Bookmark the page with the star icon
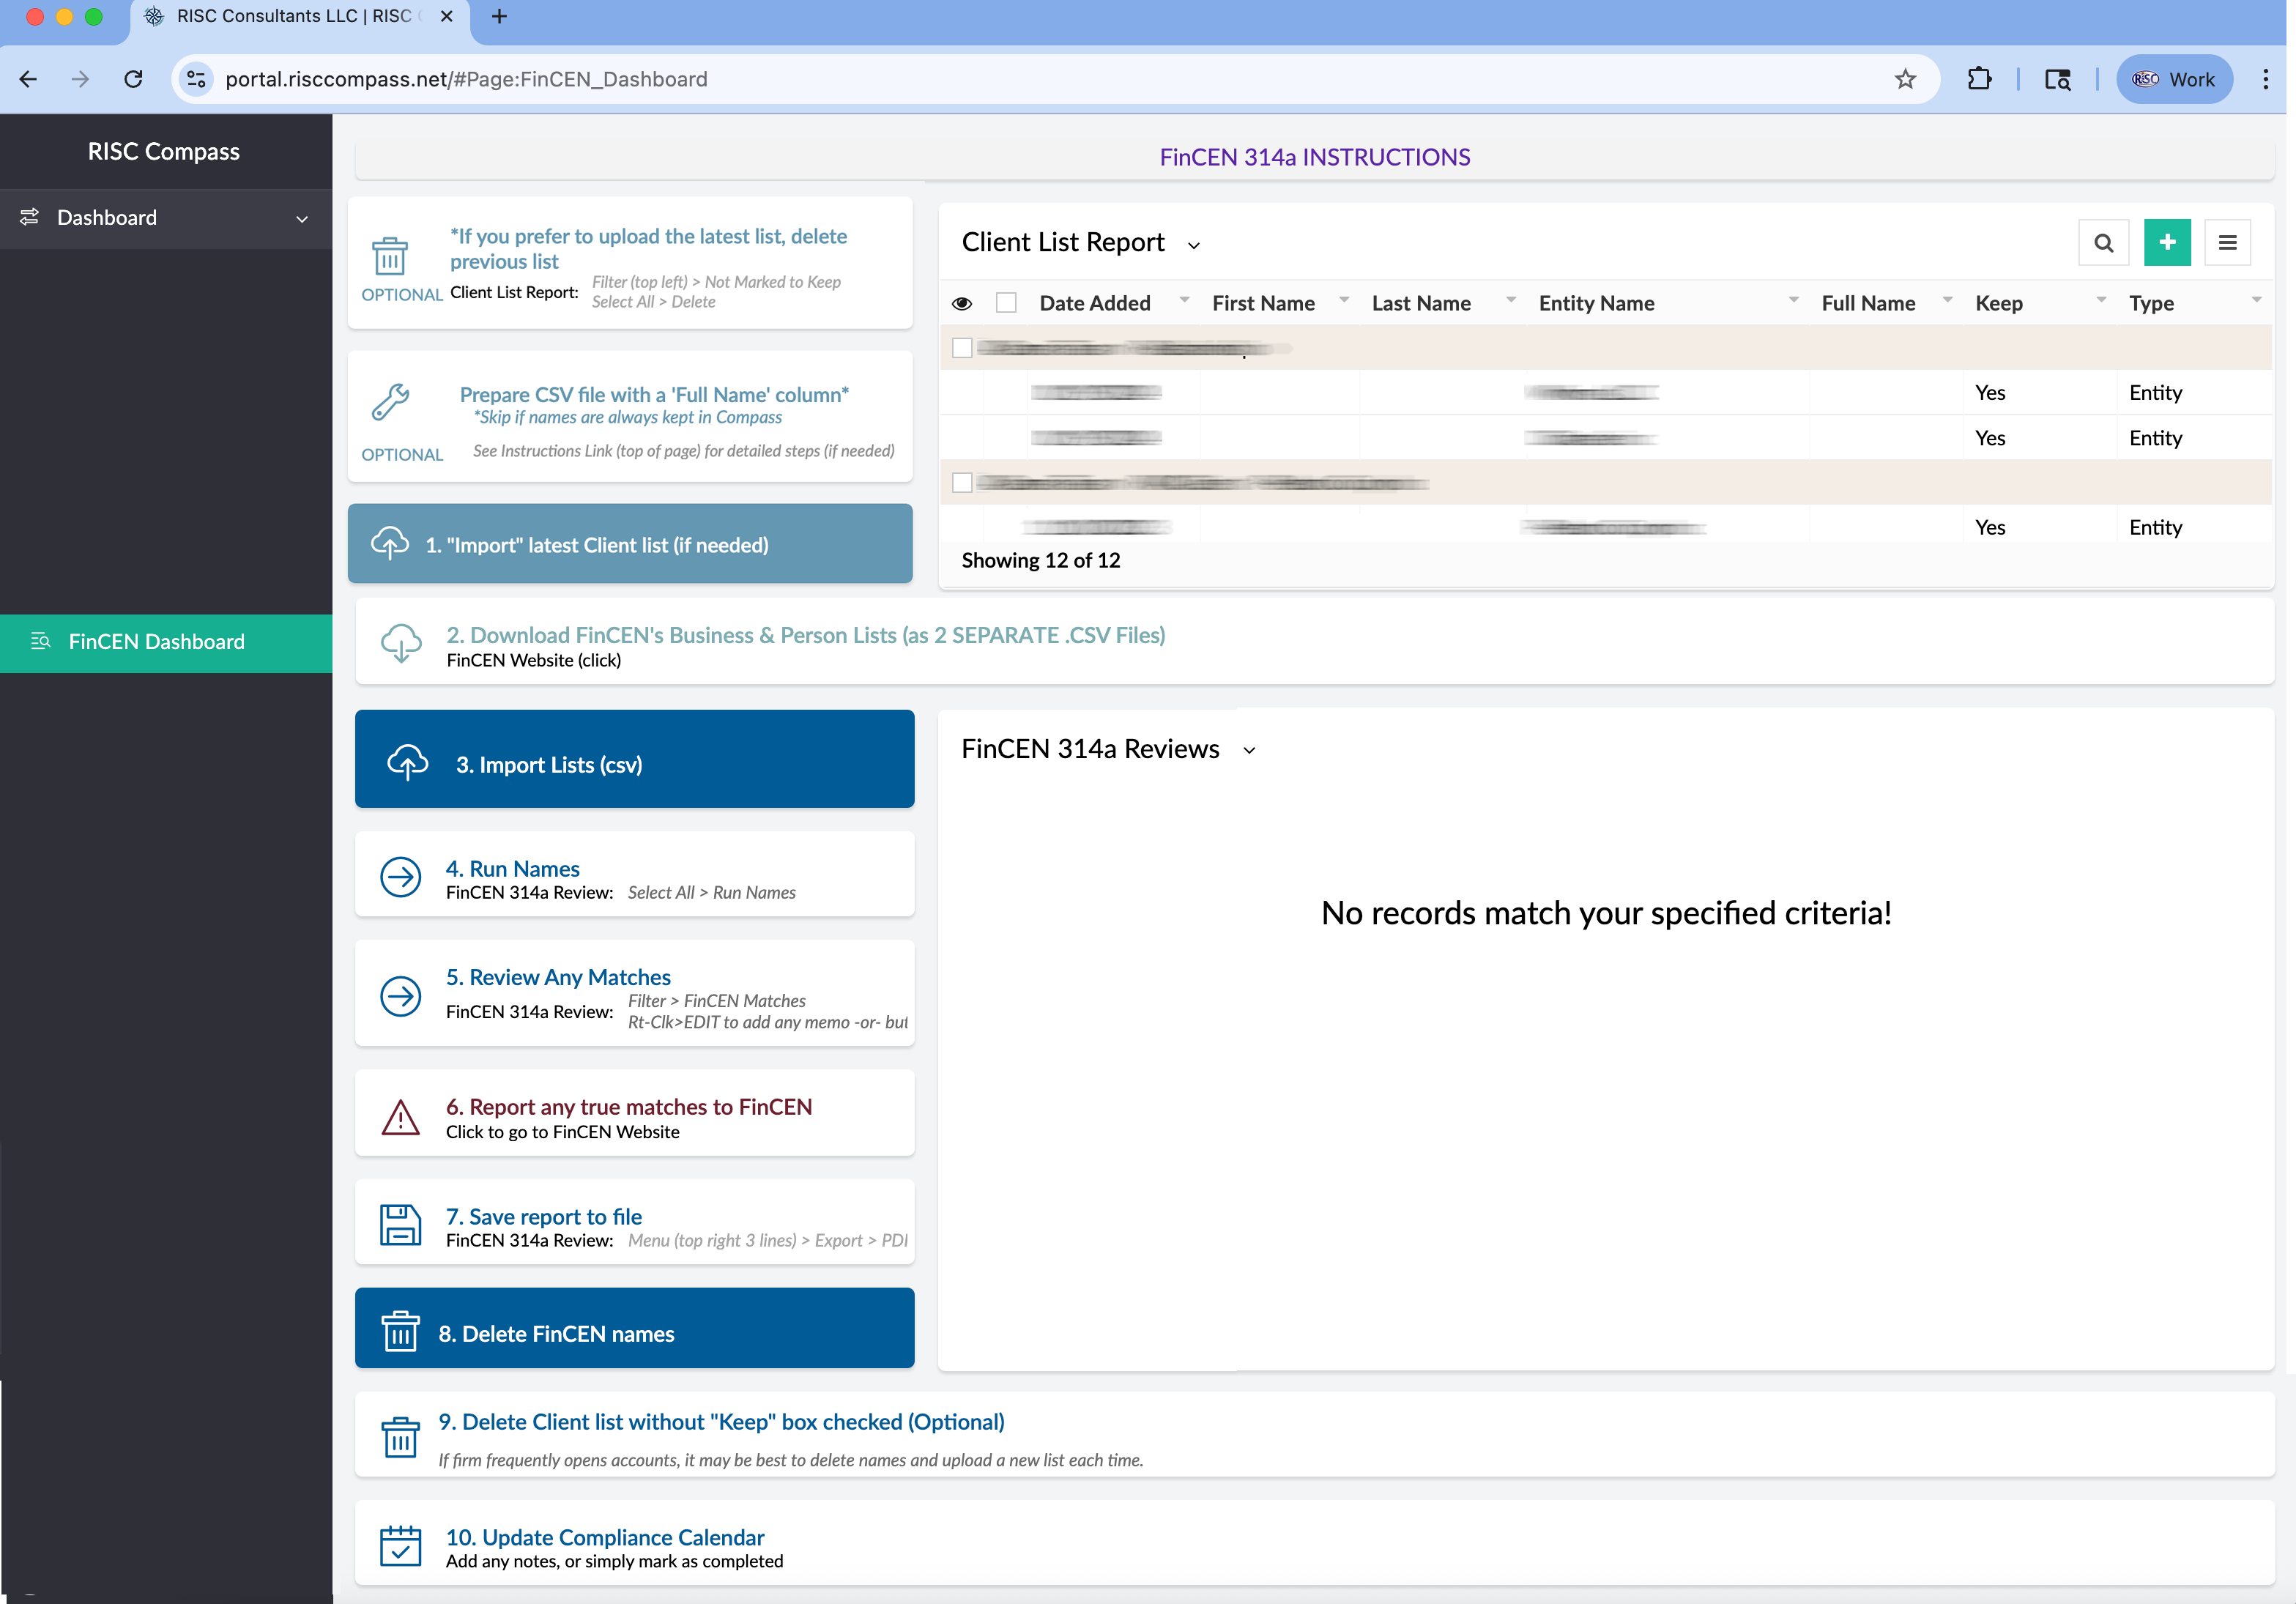 [x=1905, y=79]
